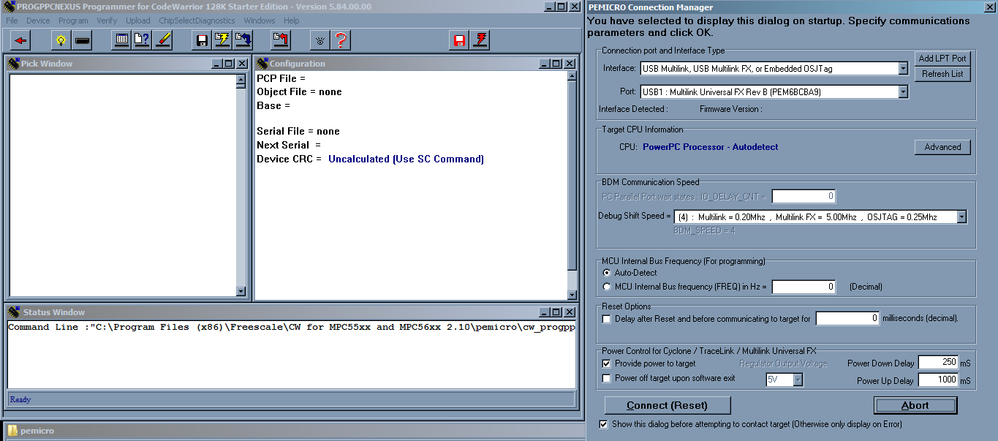Open the Windows menu
Screen dimensions: 998x441
pyautogui.click(x=259, y=20)
